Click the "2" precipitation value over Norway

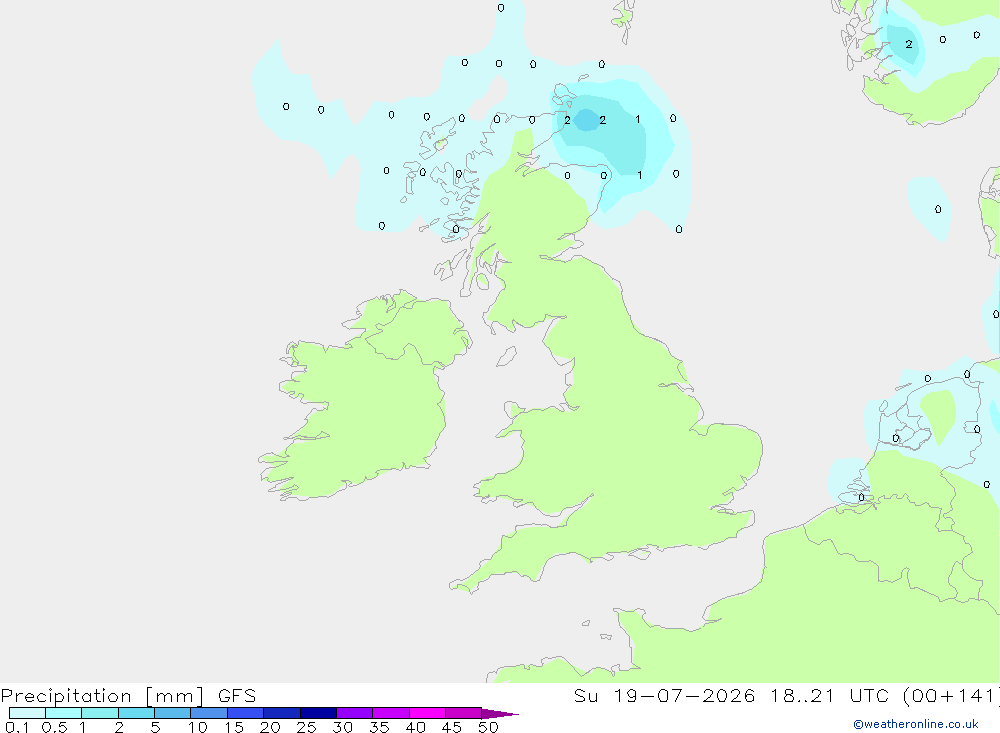click(x=909, y=44)
